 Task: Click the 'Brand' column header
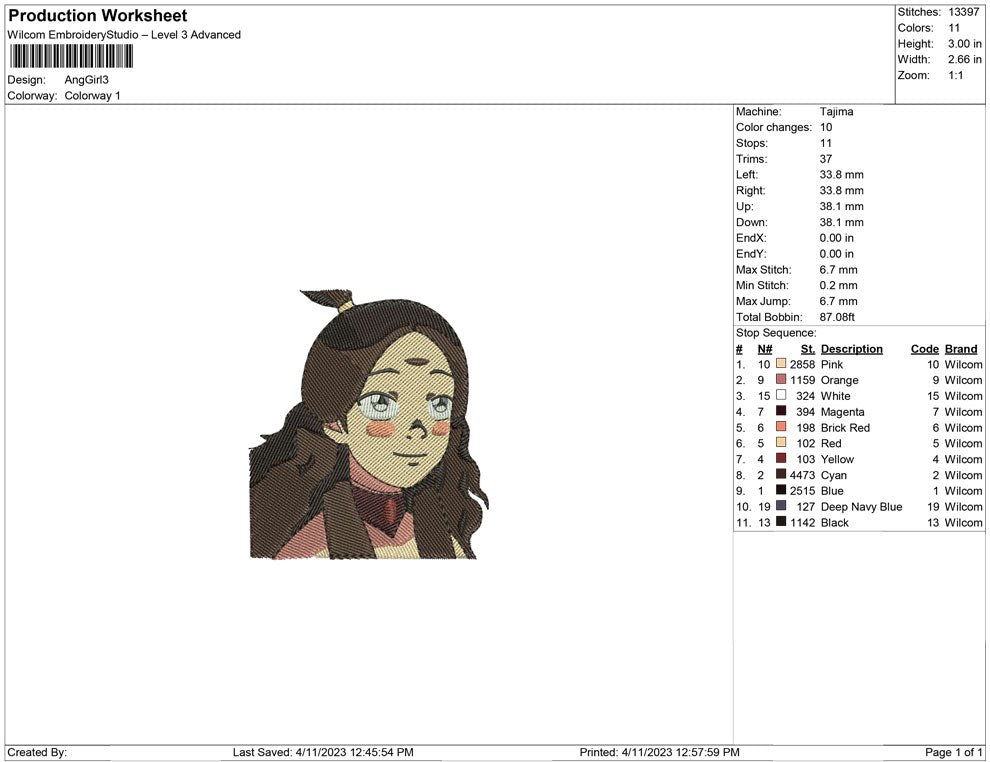pyautogui.click(x=961, y=349)
